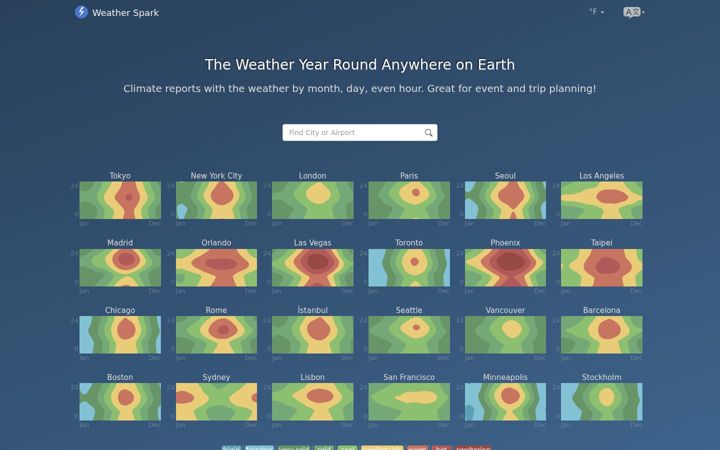Open the Vancouver temperature chart thumbnail
Screen dimensions: 720x450
point(505,335)
